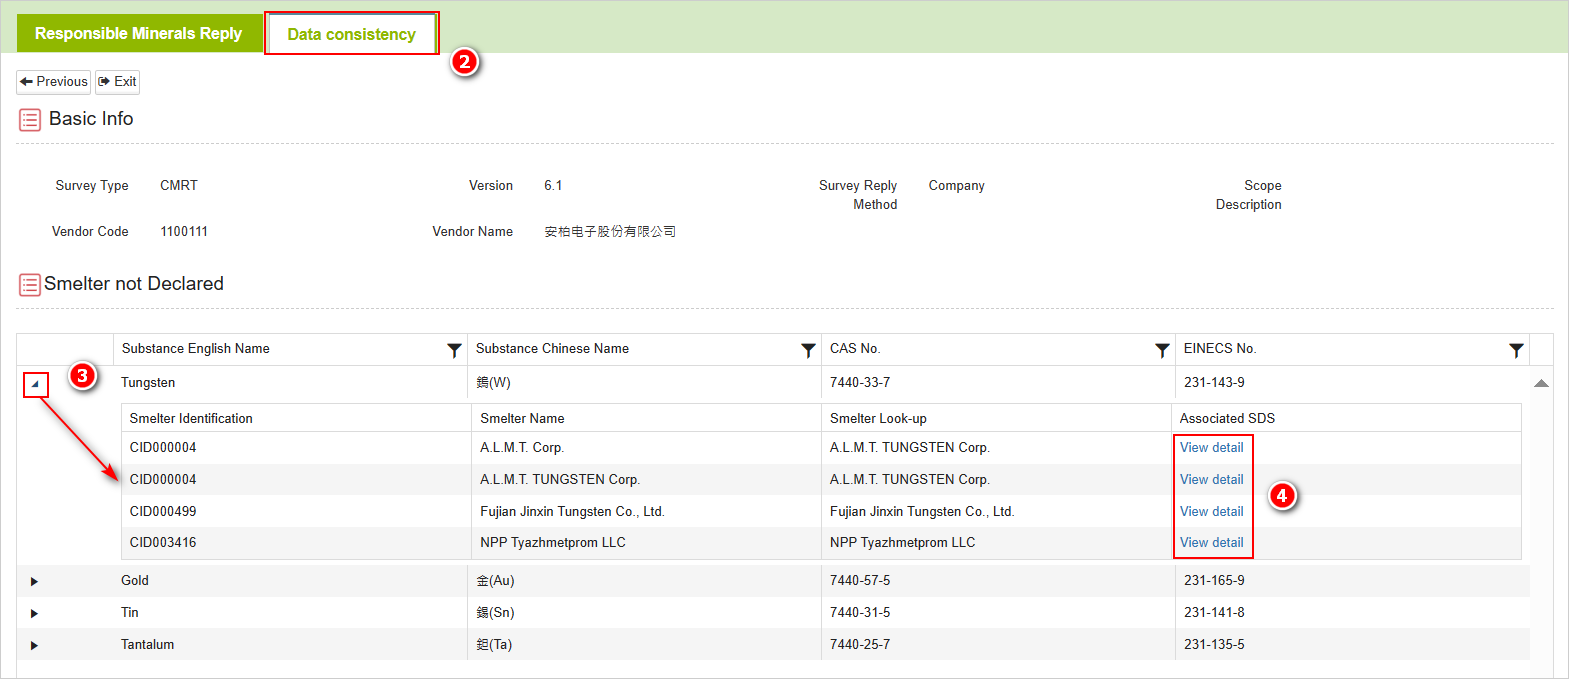The width and height of the screenshot is (1569, 679).
Task: Sort by Substance Chinese Name header
Action: 552,349
